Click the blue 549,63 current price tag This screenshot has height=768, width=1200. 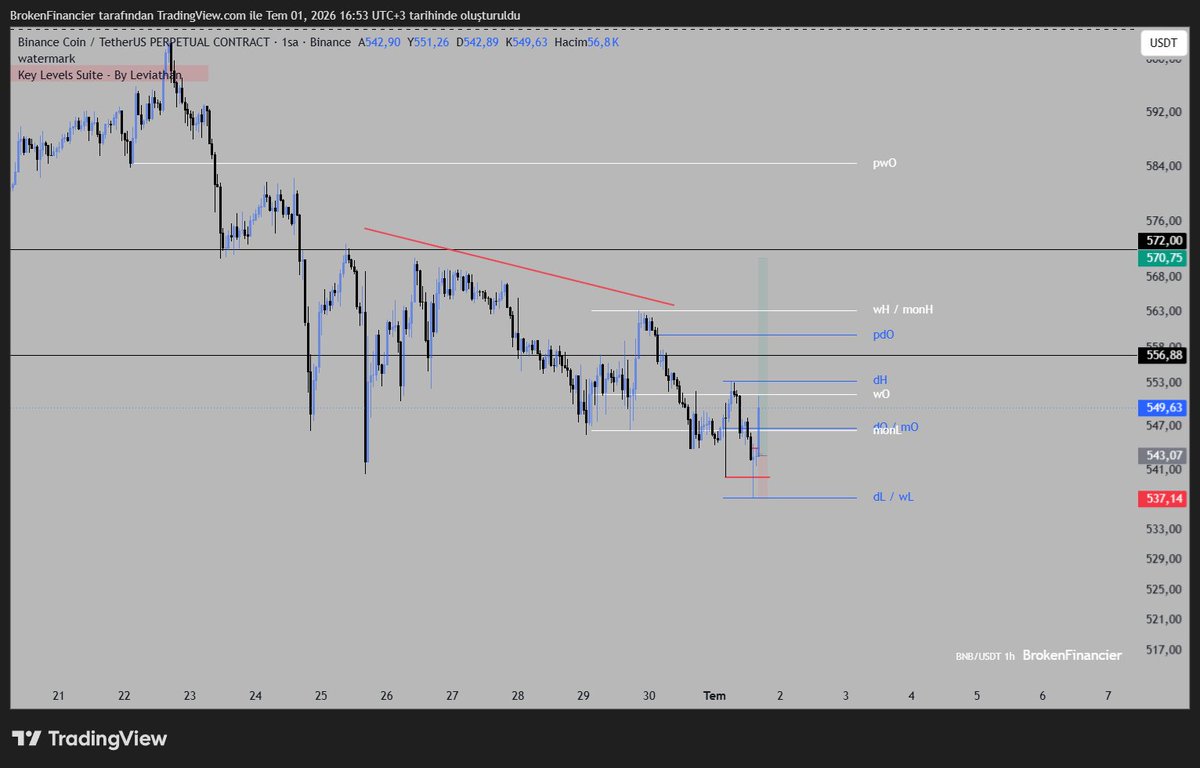point(1162,408)
